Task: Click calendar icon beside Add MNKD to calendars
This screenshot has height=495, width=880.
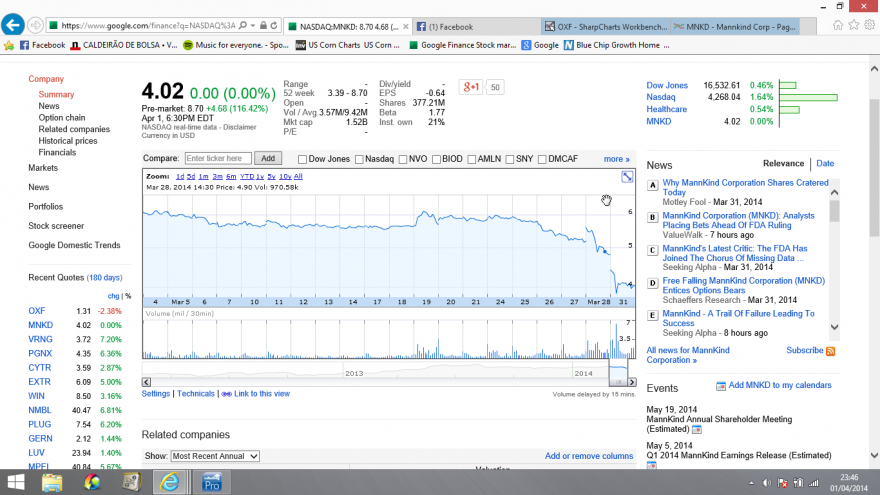Action: click(721, 386)
